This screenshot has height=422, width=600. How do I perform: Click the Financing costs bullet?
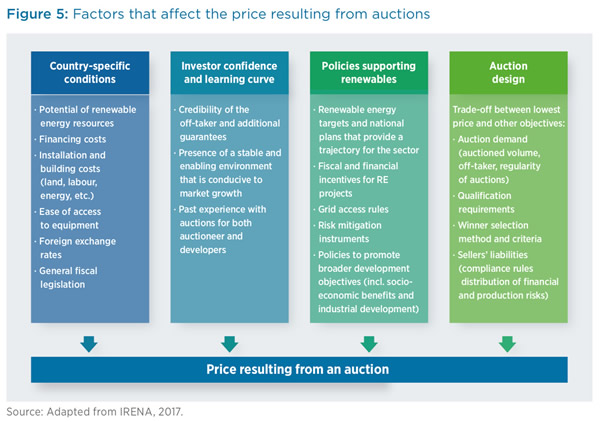point(70,139)
